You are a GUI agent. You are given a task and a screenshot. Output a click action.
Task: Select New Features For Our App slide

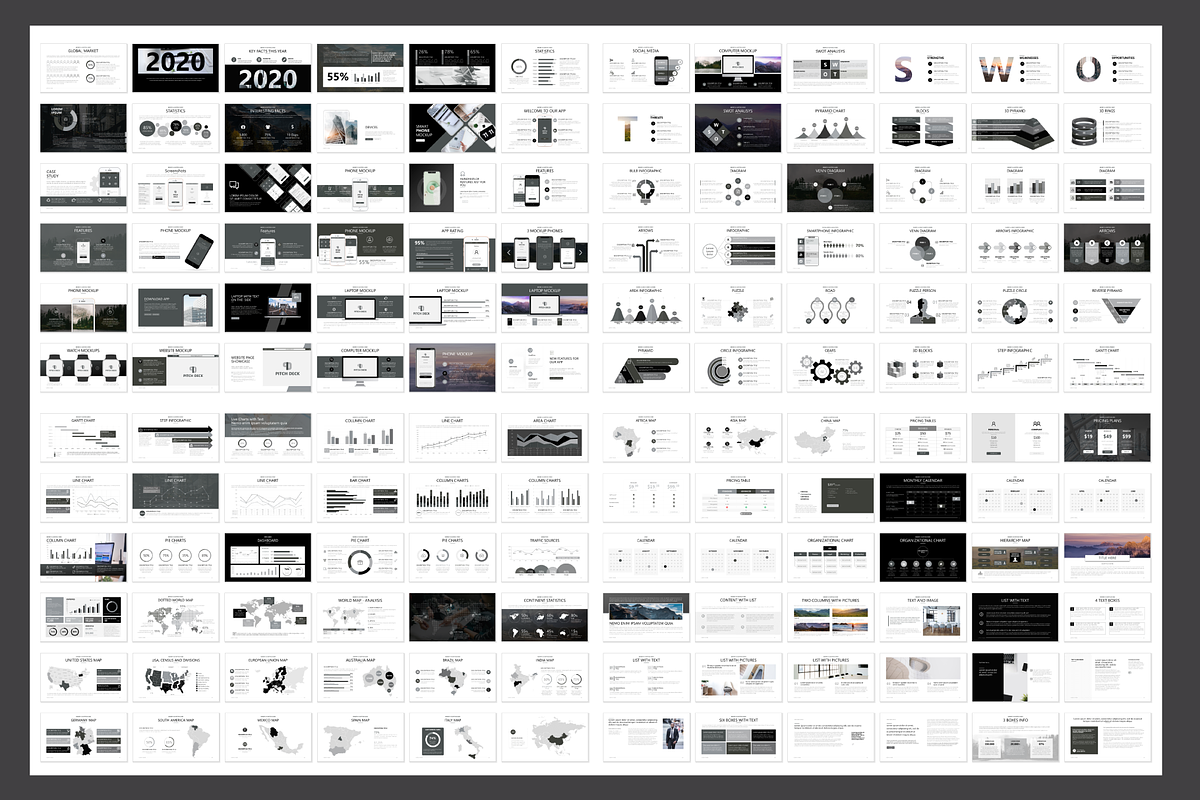[x=544, y=368]
